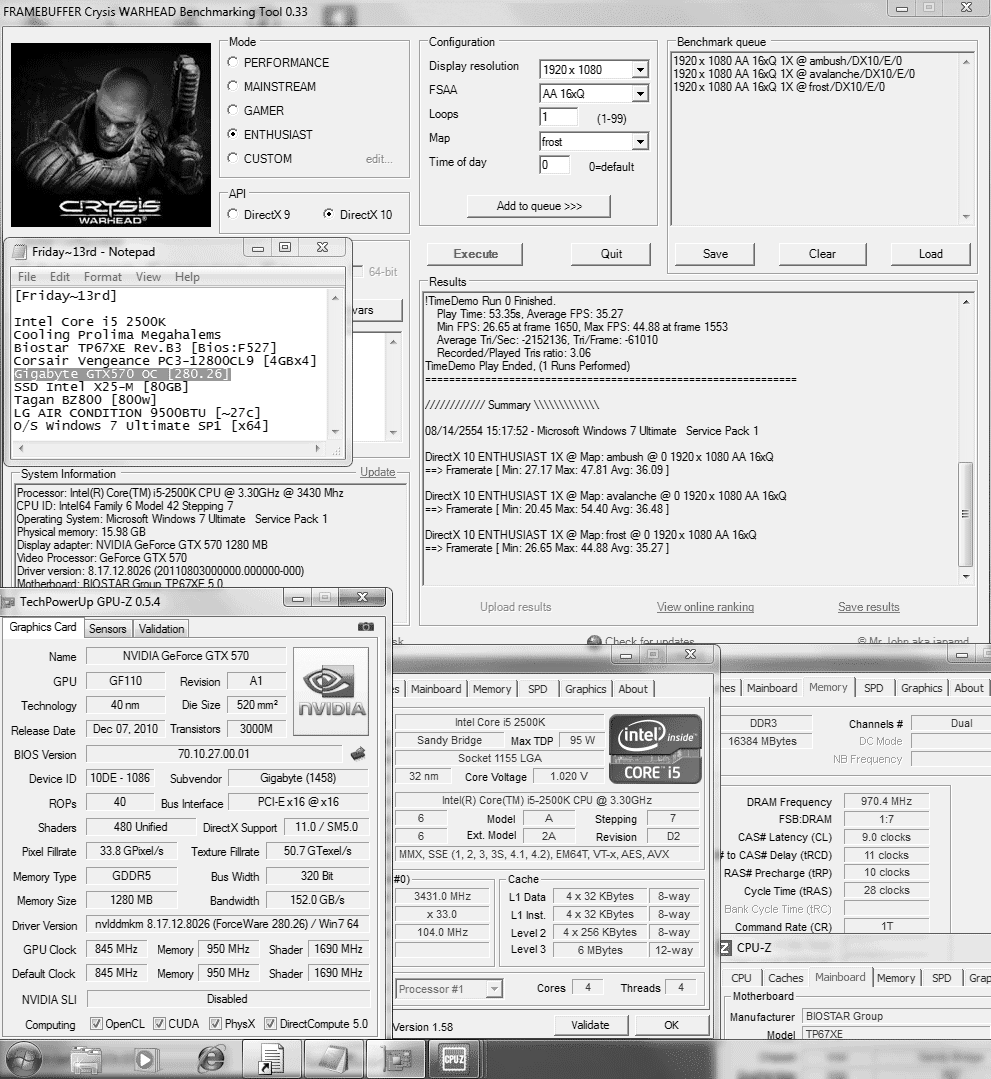
Task: Click edit... link next to CUSTOM
Action: click(379, 159)
